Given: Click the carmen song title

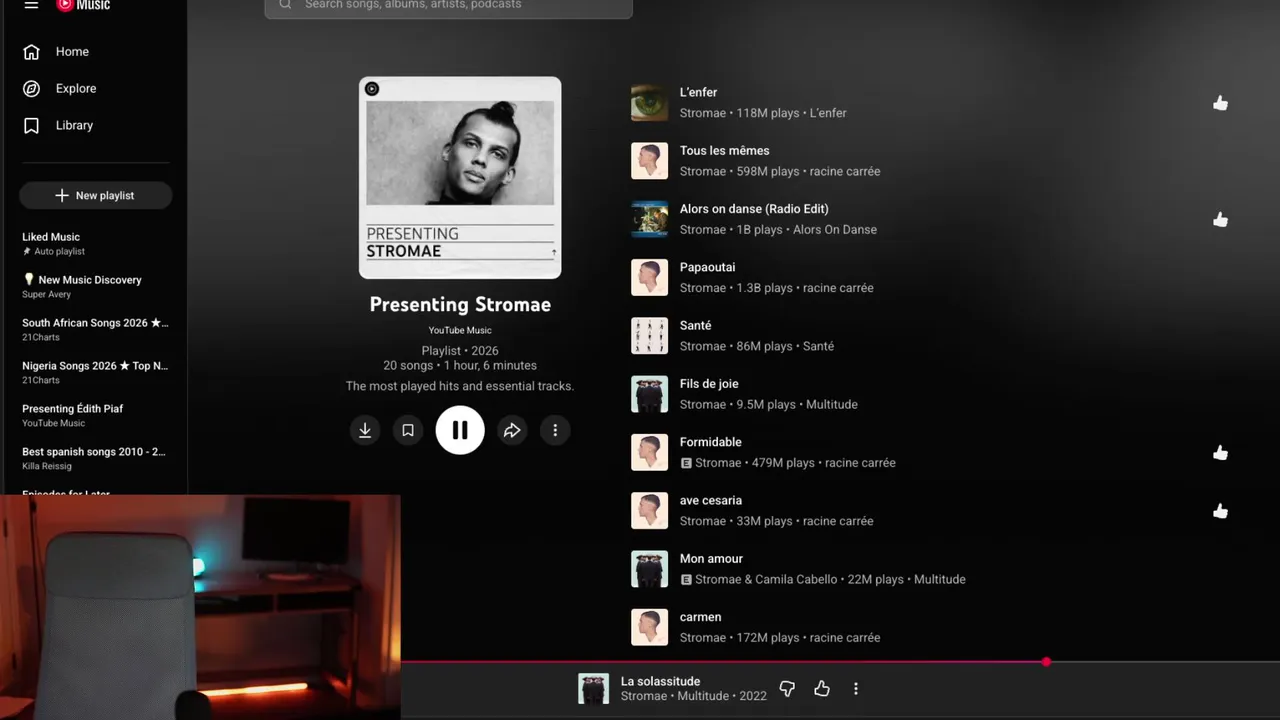Looking at the screenshot, I should 700,617.
